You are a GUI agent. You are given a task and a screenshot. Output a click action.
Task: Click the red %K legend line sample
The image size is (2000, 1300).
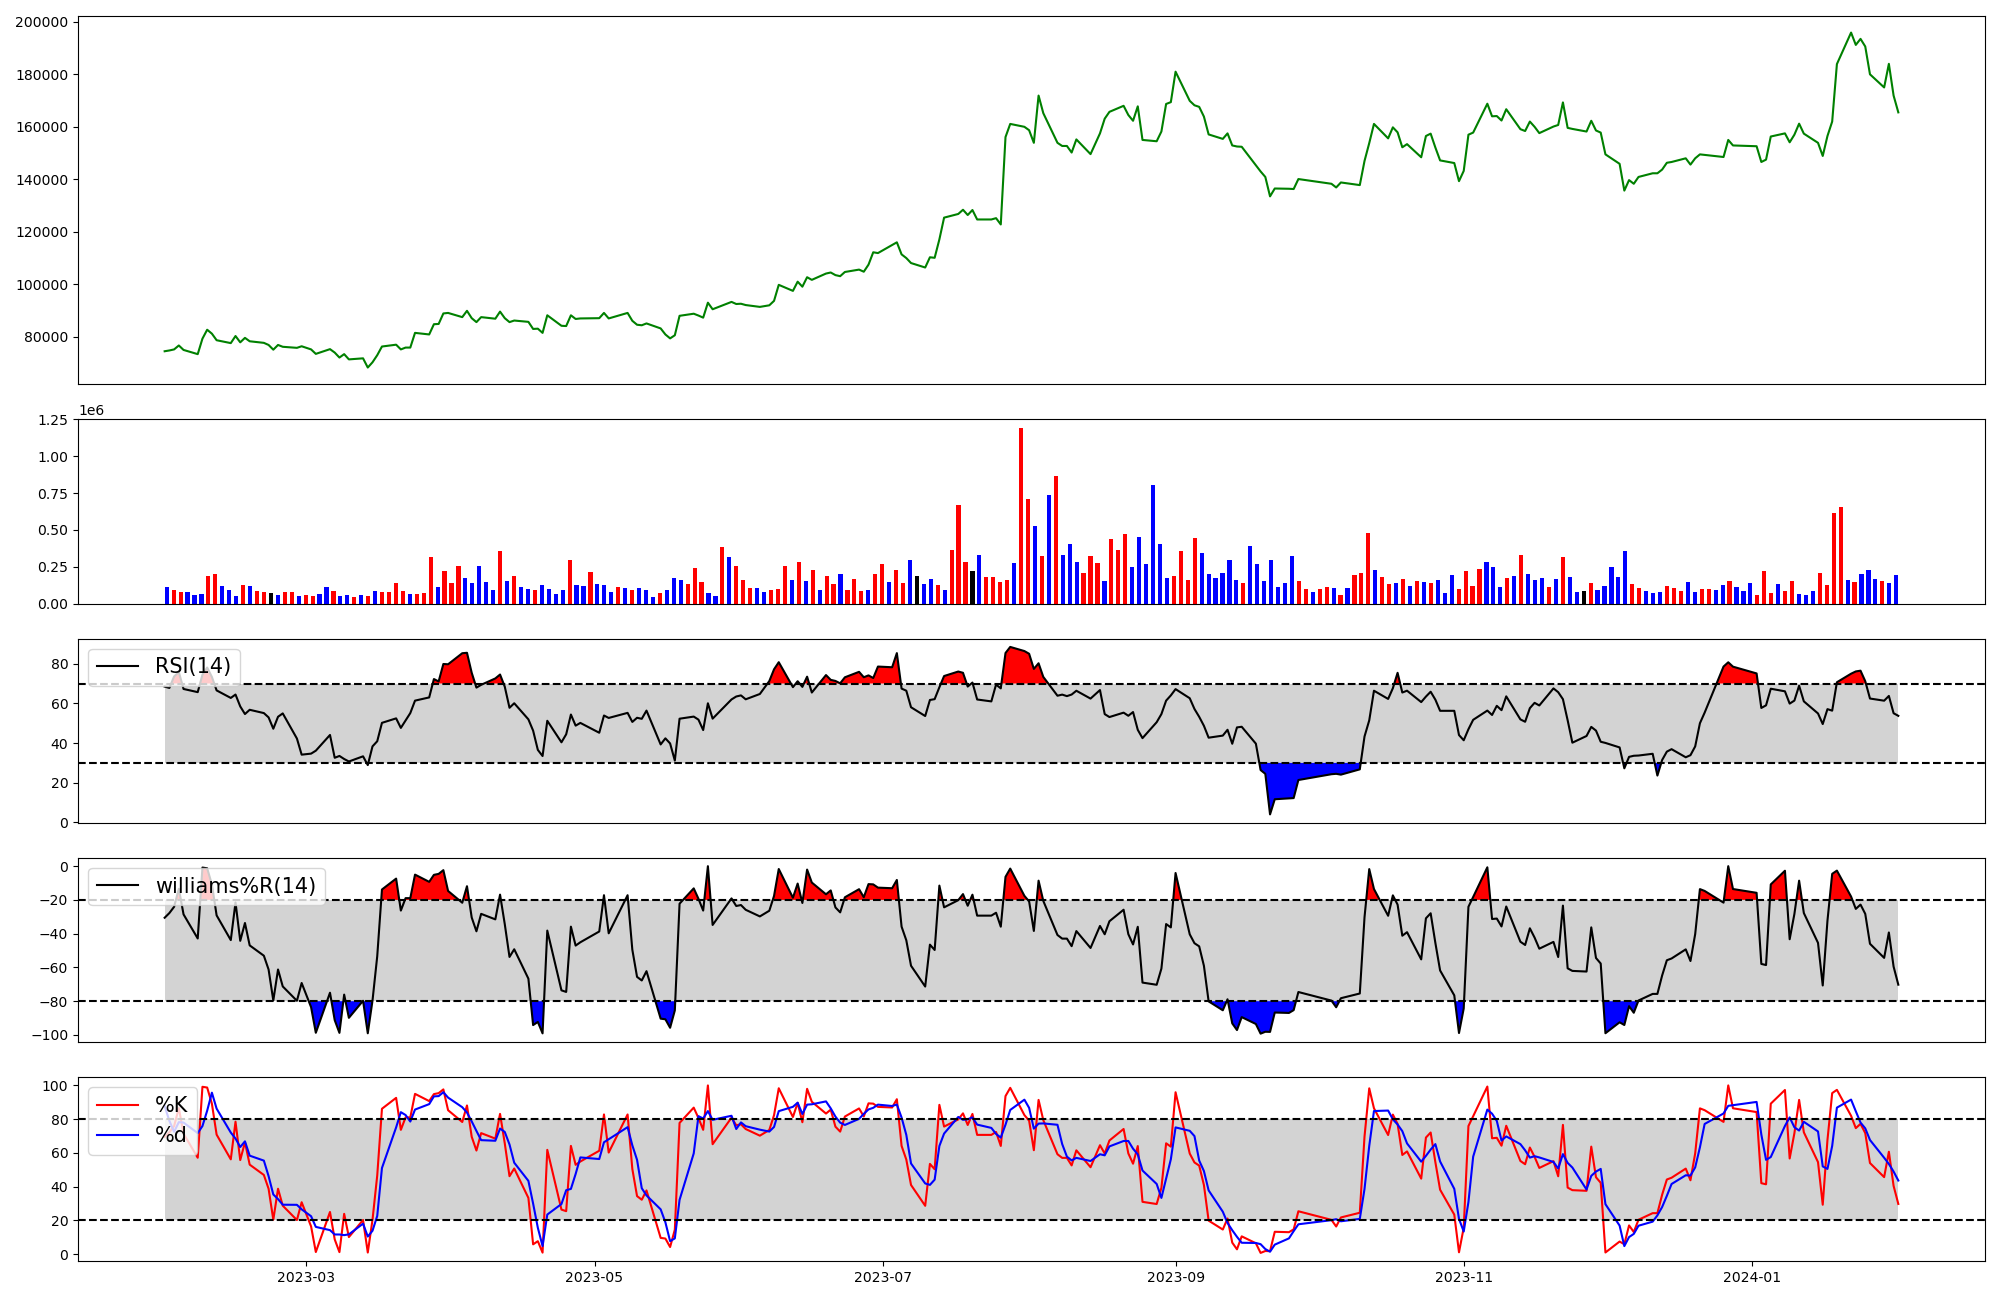click(x=117, y=1105)
